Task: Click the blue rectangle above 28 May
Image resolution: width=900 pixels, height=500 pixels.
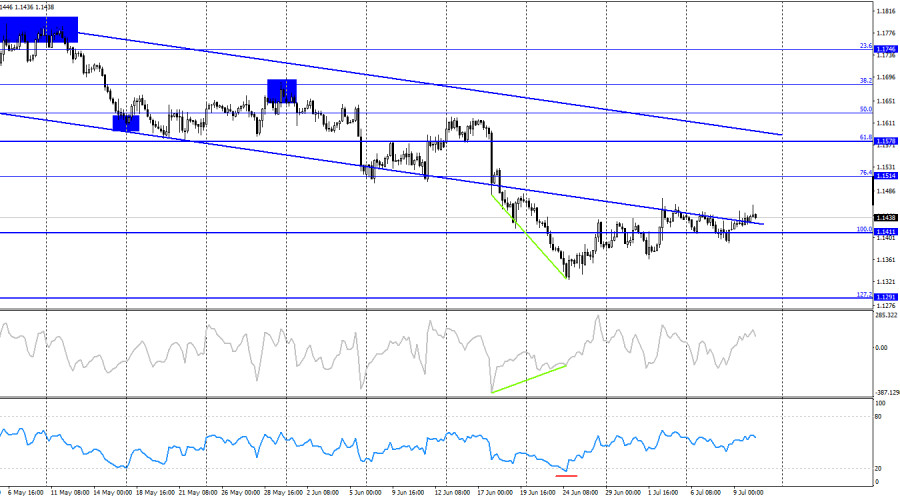Action: click(x=282, y=91)
